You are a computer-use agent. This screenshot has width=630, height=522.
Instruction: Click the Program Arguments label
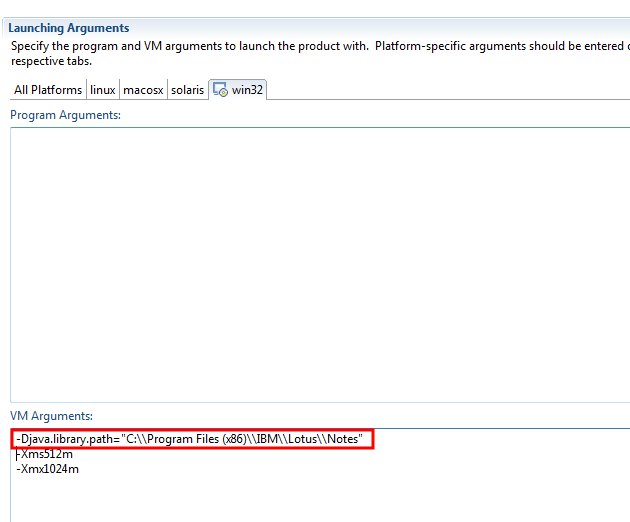click(65, 115)
